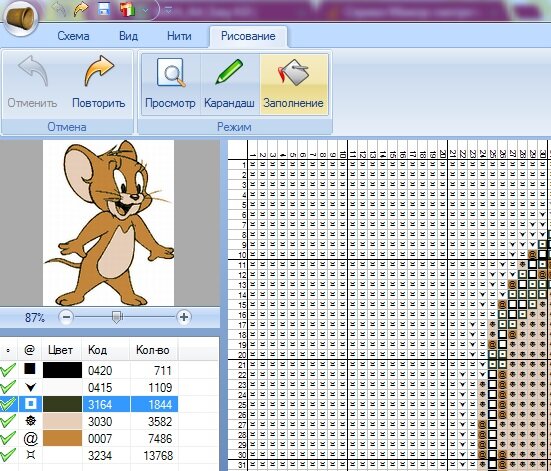The image size is (551, 471).
Task: Select thread code 0007
Action: coord(100,438)
